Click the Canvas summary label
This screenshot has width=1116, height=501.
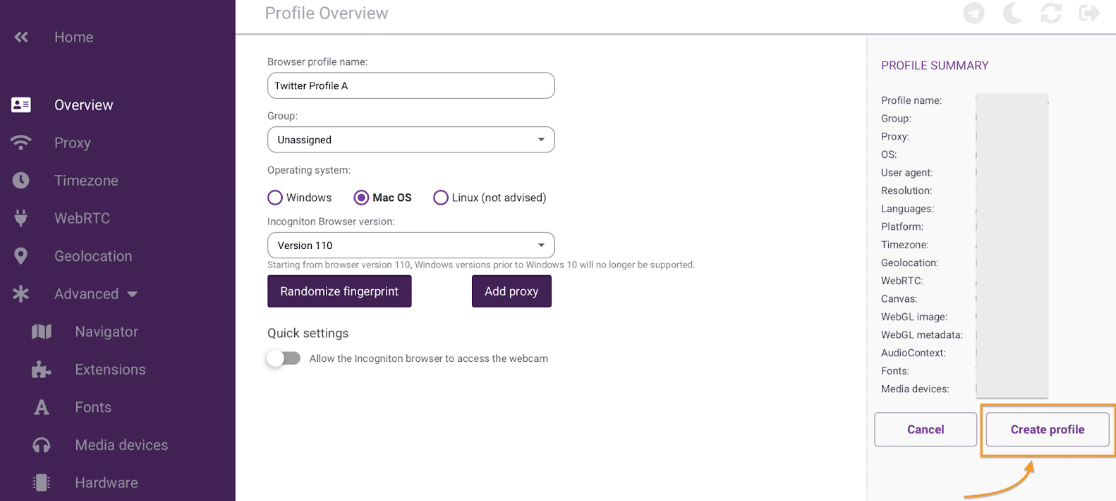[x=899, y=299]
